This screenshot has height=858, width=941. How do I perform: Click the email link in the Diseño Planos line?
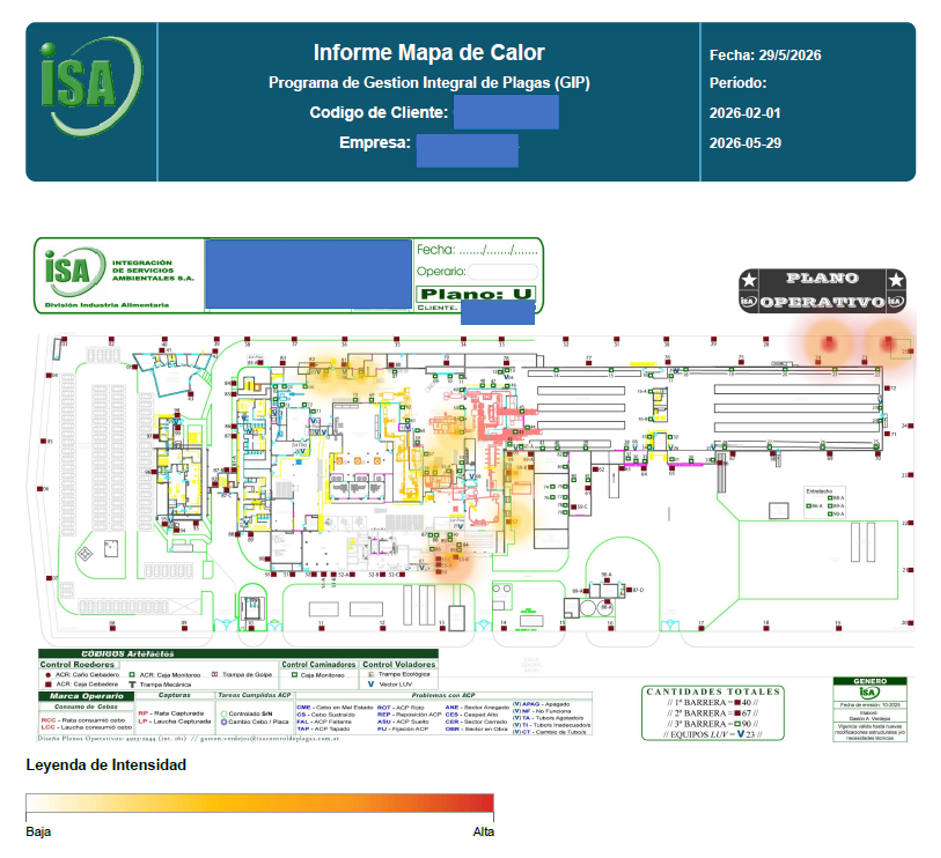[269, 739]
